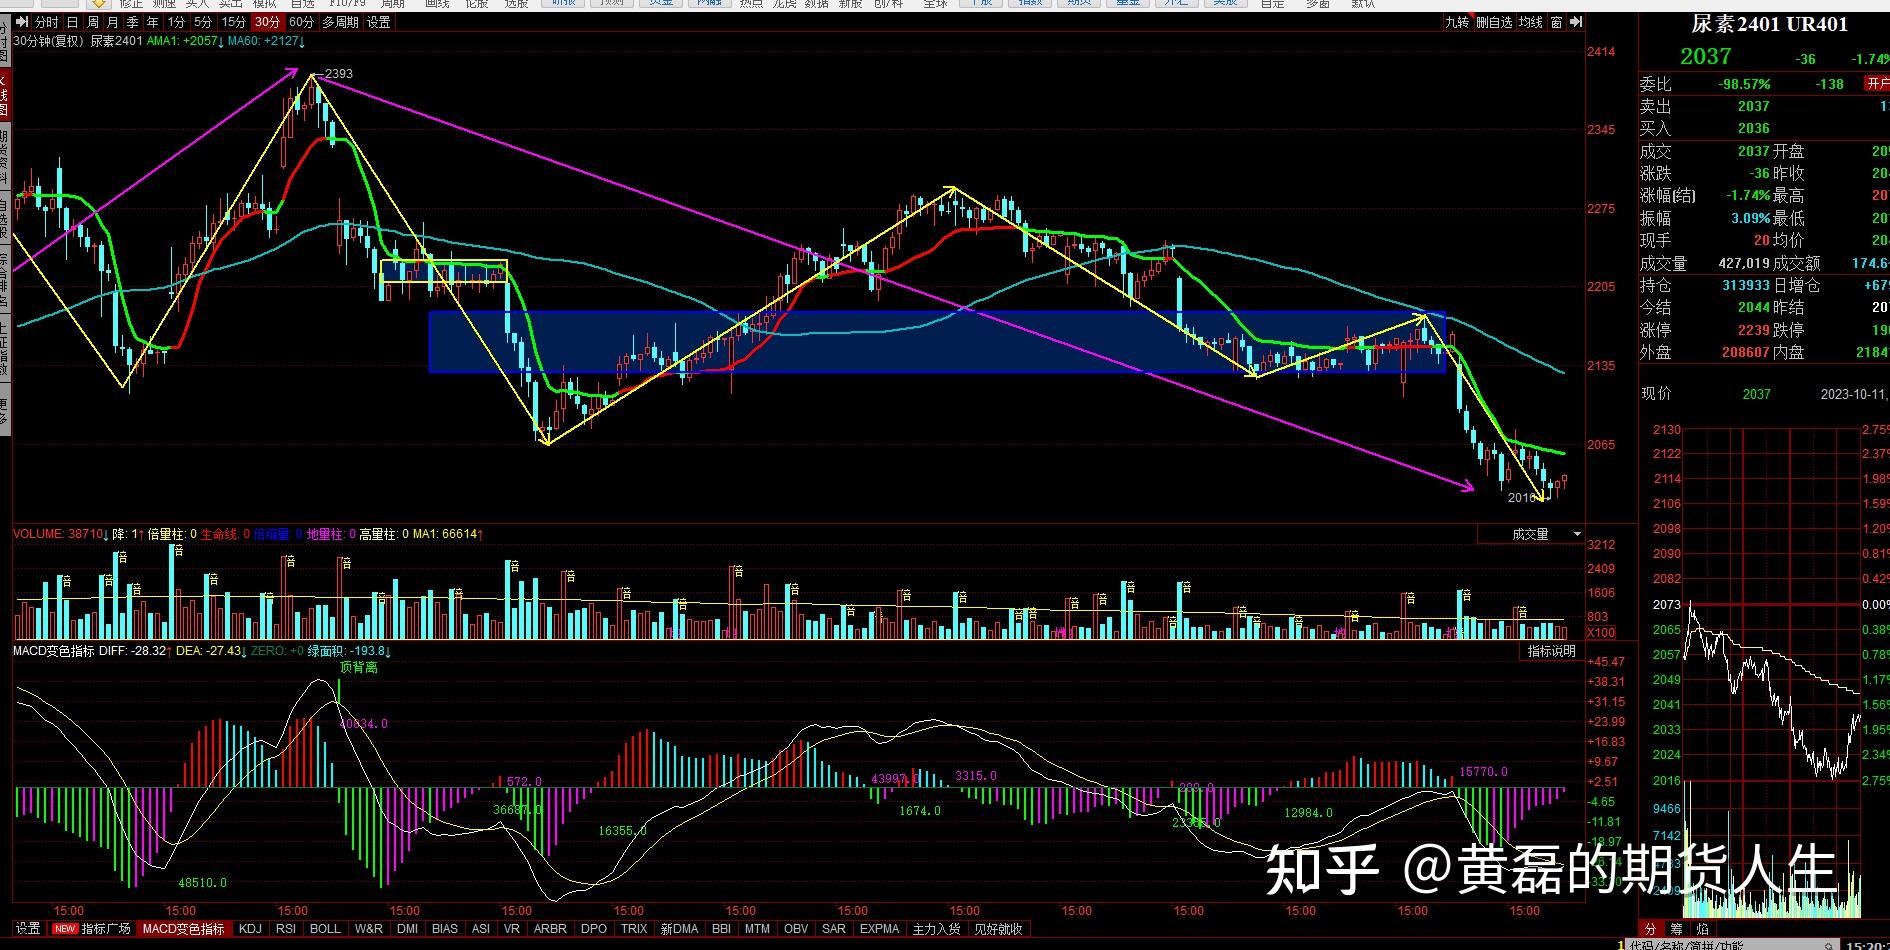Click the 2393 high price label

[x=338, y=74]
